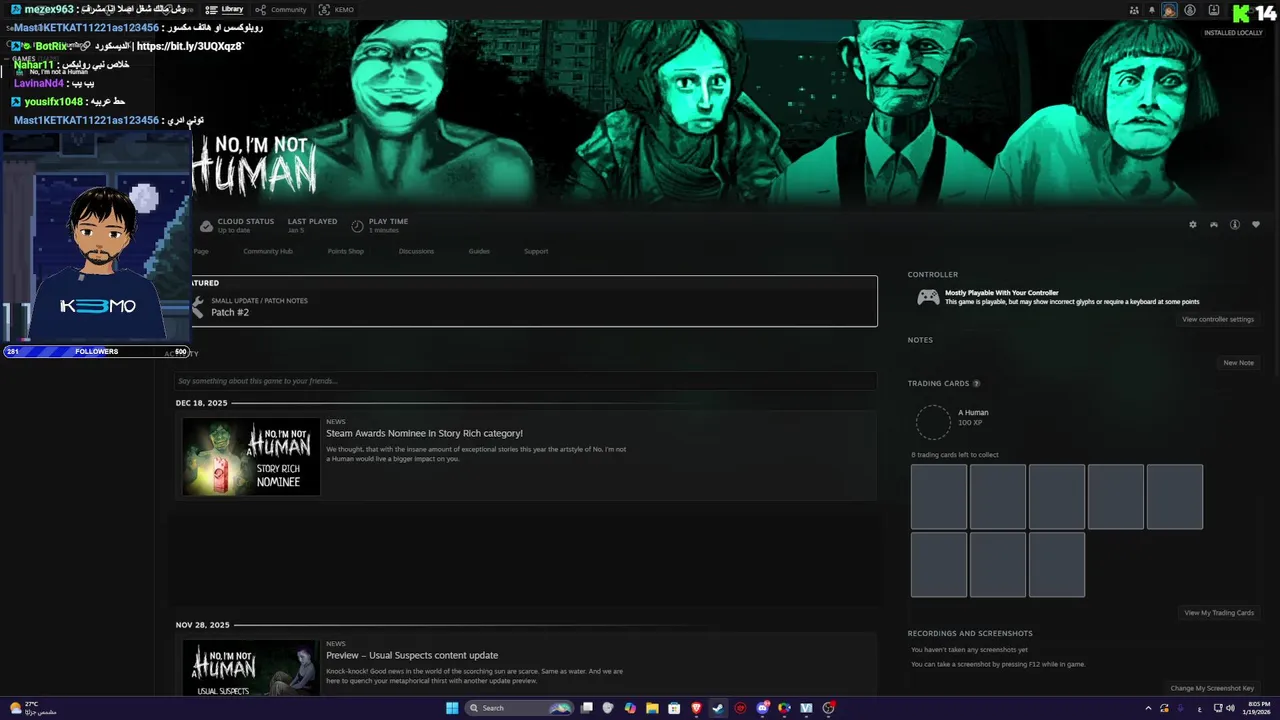This screenshot has width=1280, height=720.
Task: Open the controller layout icon beside the gear
Action: tap(1214, 225)
